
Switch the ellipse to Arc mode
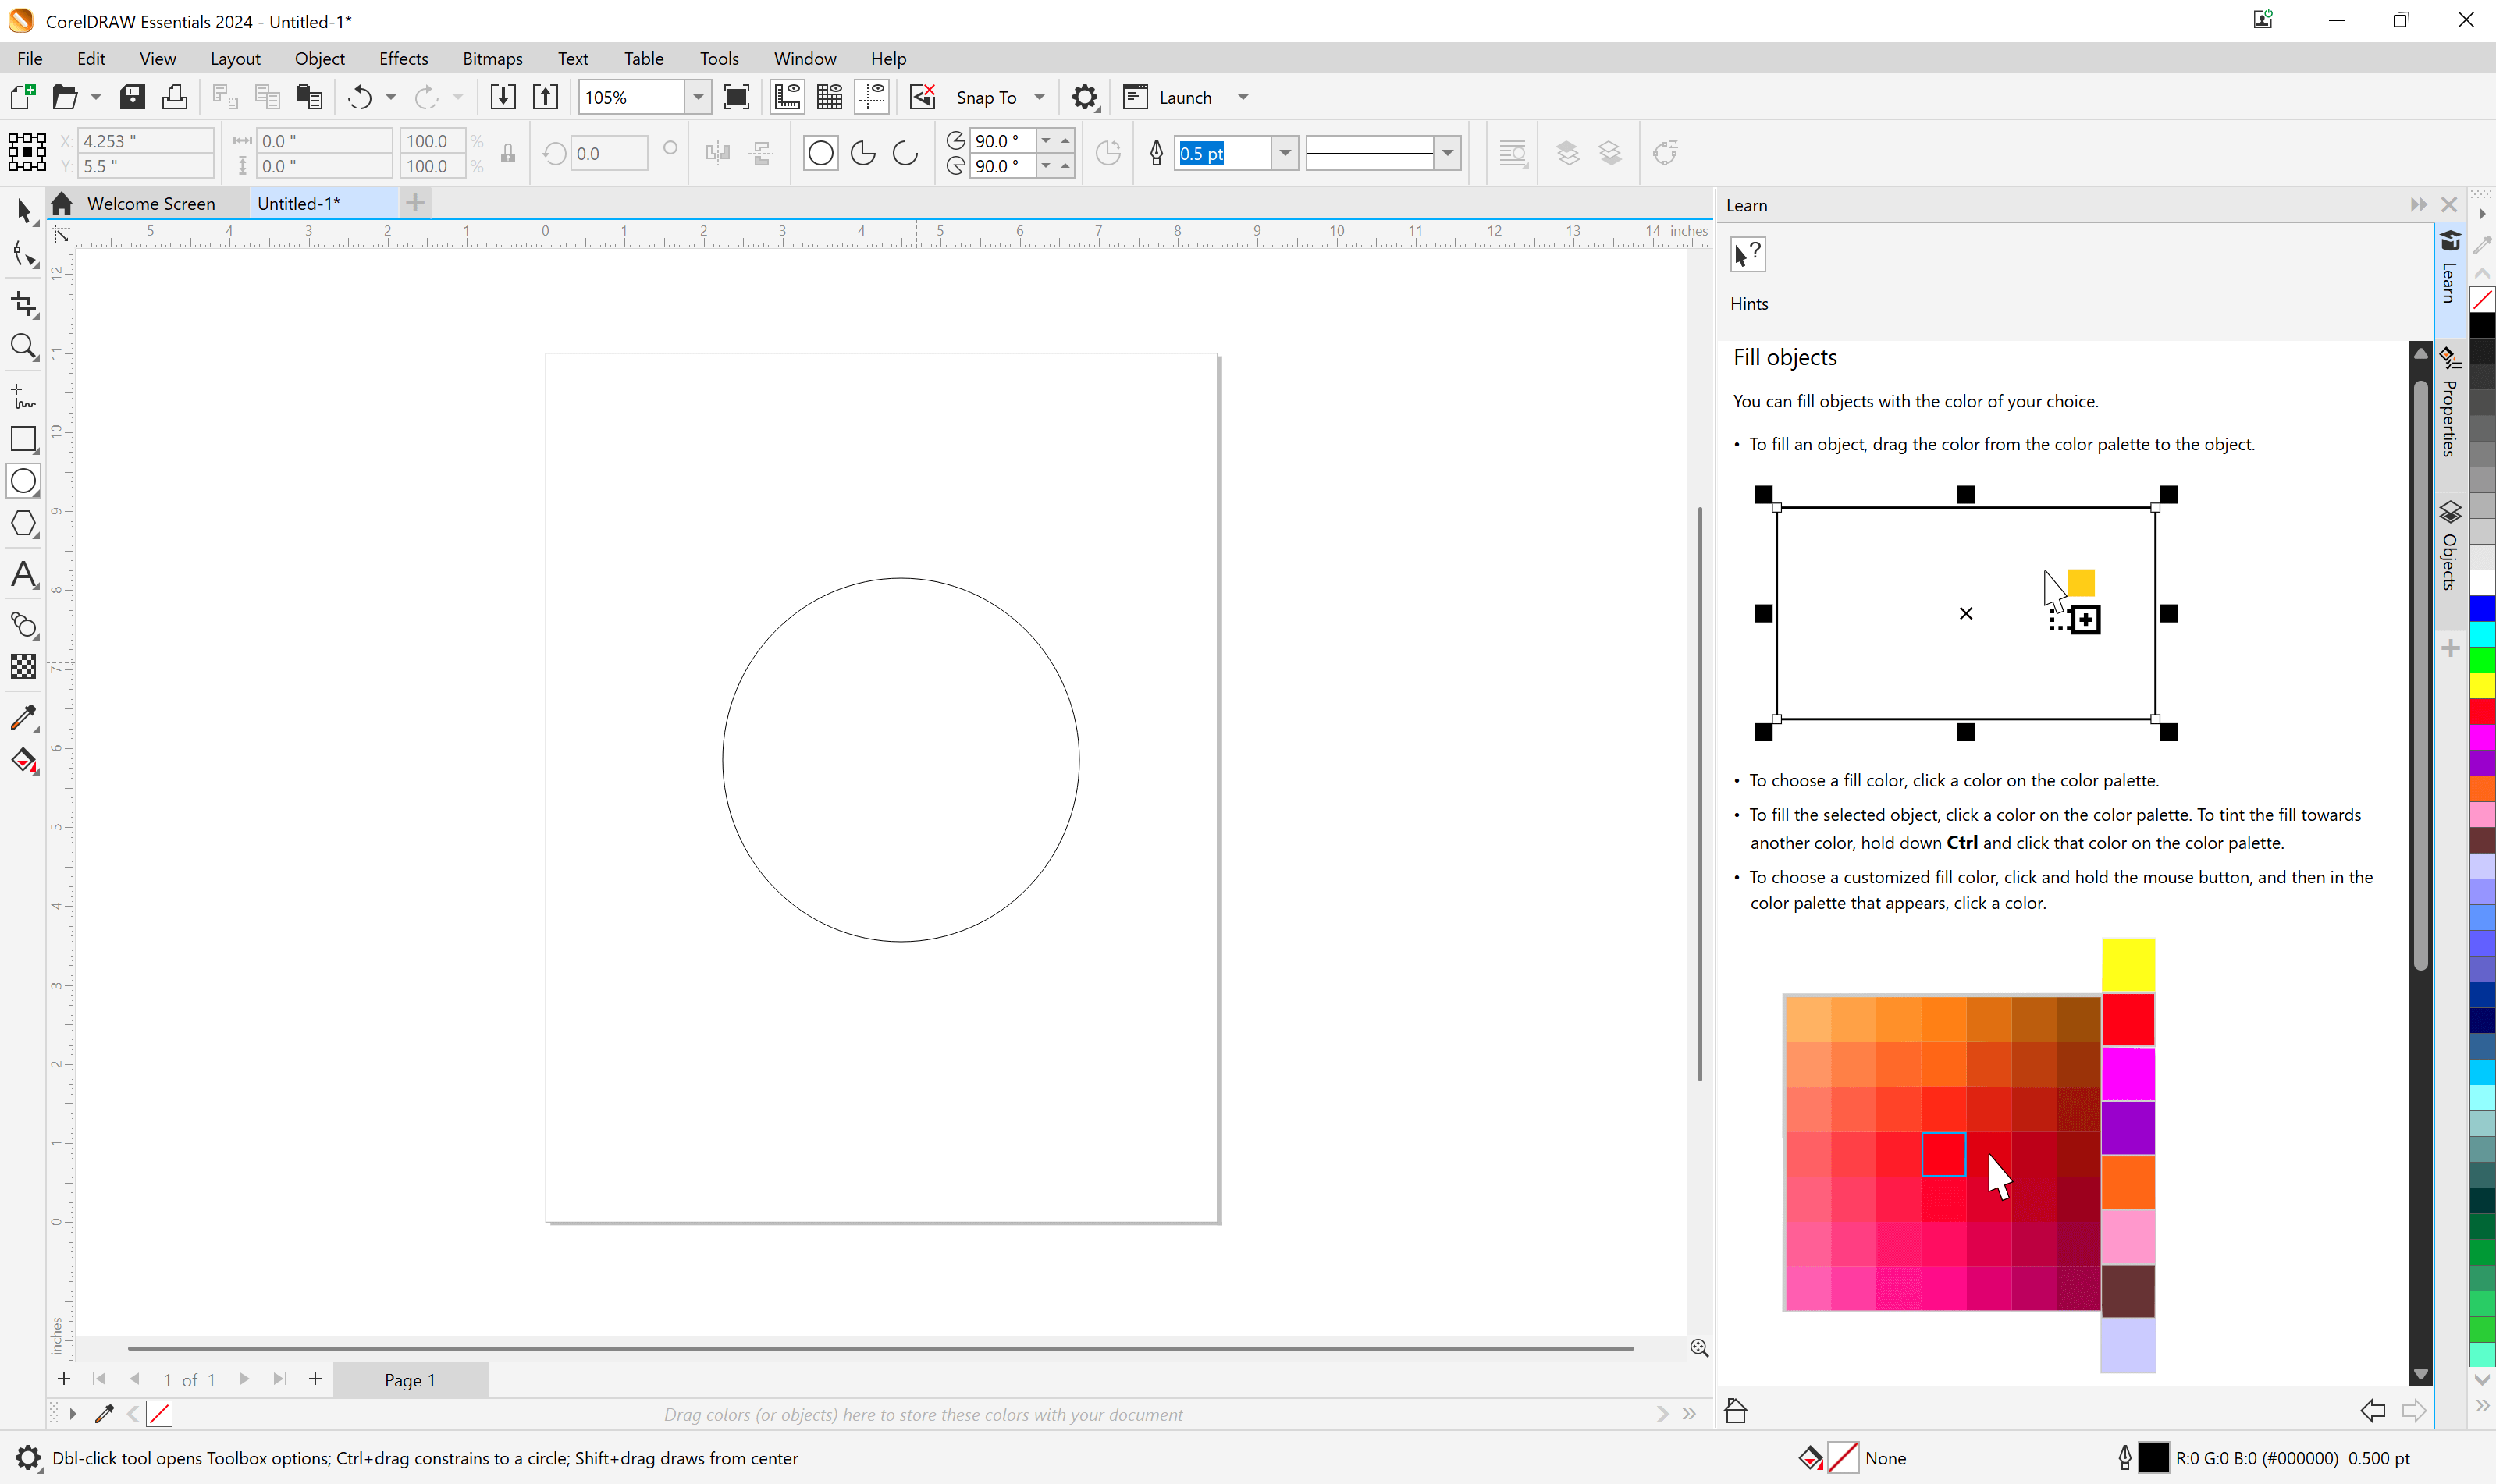click(x=905, y=152)
